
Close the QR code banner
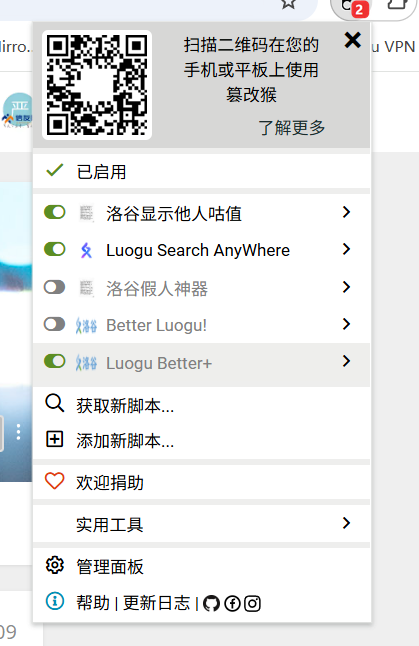[353, 40]
